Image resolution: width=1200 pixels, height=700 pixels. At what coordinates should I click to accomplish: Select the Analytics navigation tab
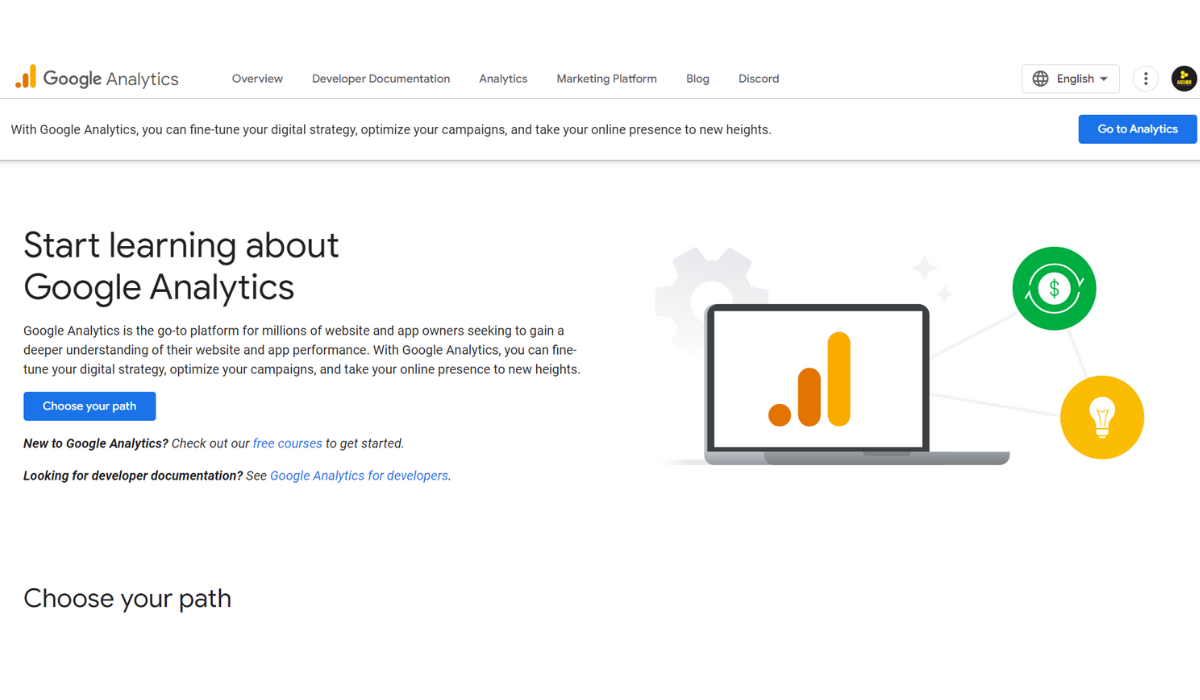coord(503,79)
